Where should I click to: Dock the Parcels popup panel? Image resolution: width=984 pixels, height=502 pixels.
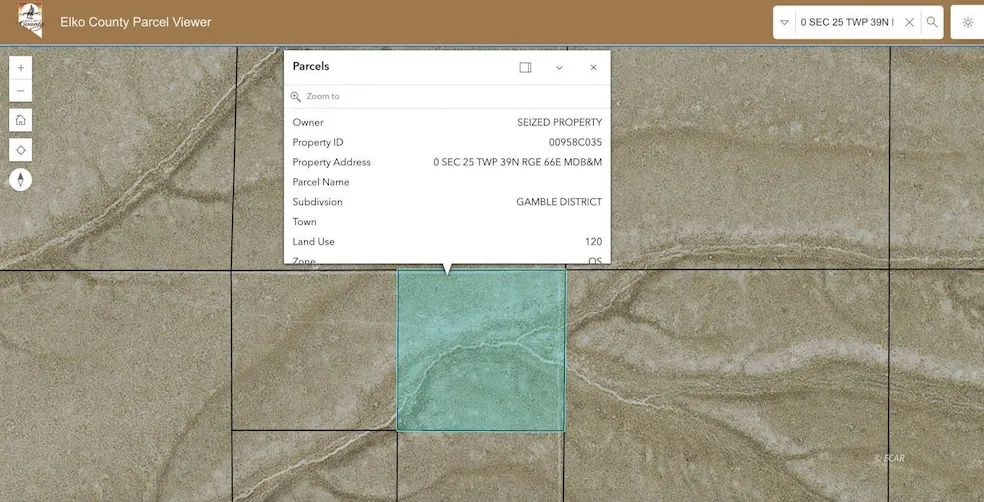[525, 67]
